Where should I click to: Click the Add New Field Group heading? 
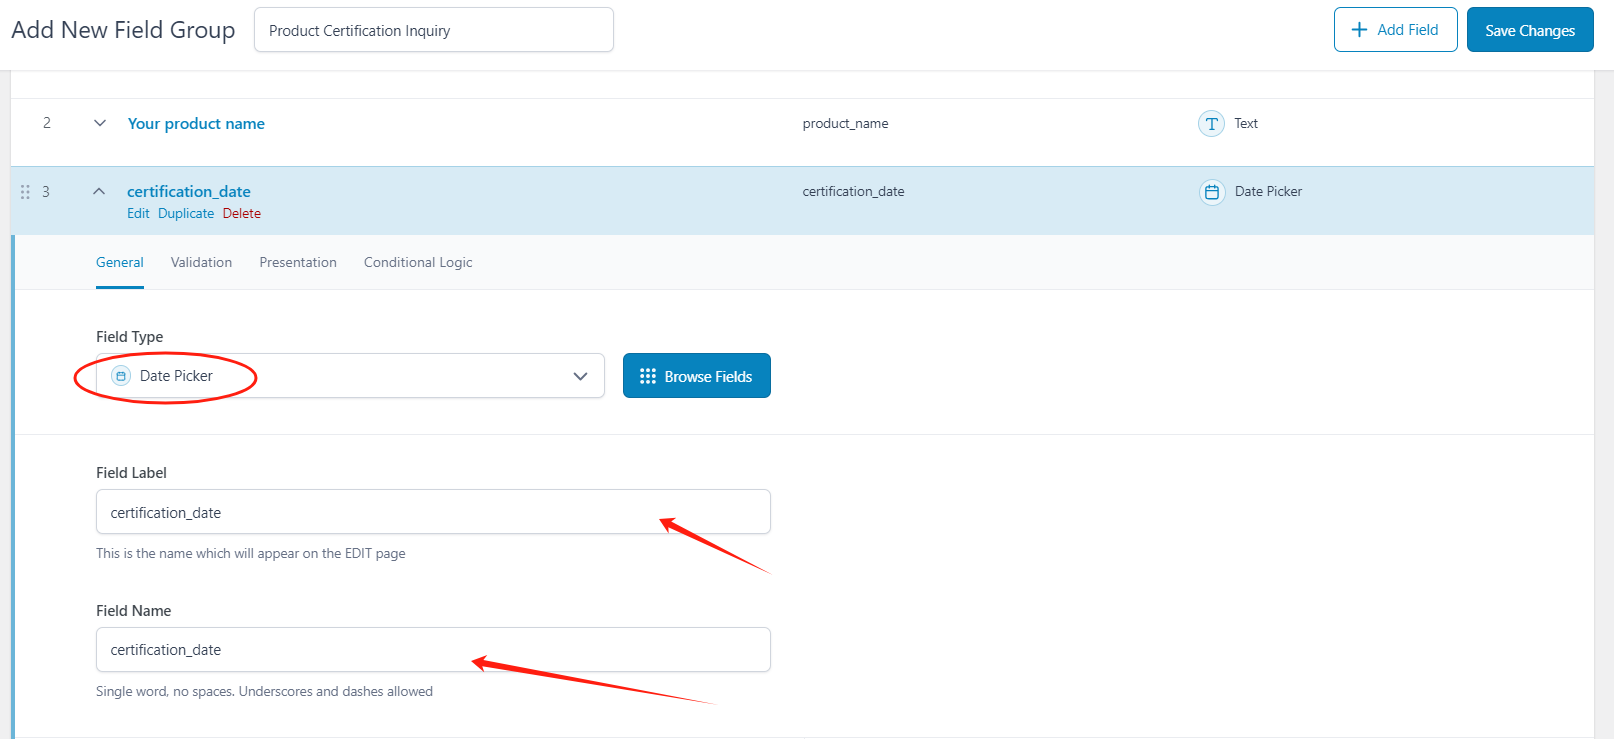point(123,30)
